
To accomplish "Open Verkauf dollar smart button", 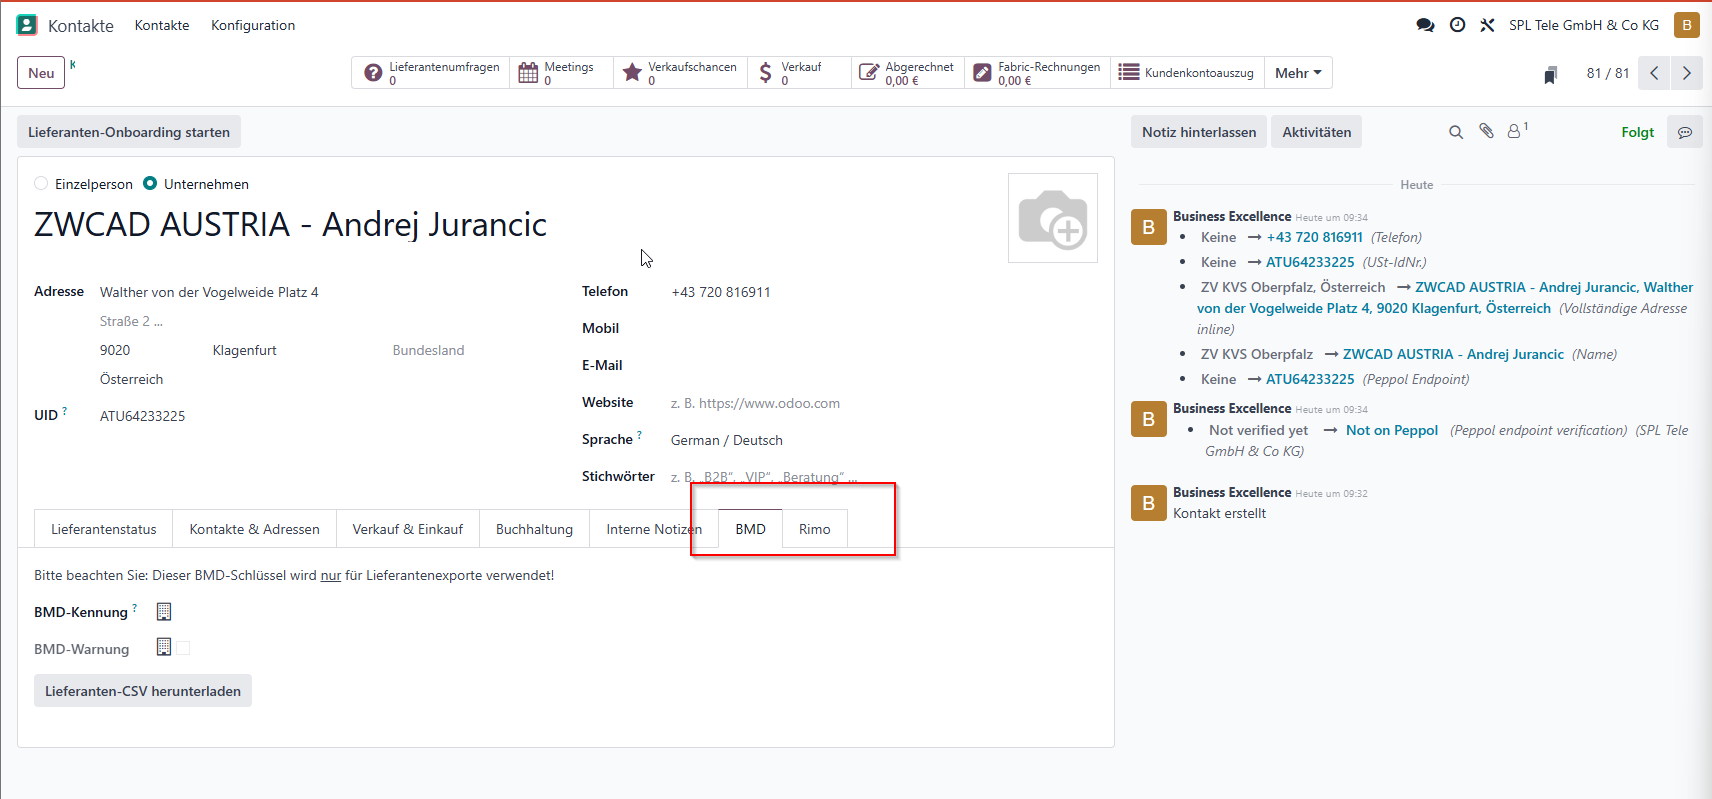I will click(799, 73).
